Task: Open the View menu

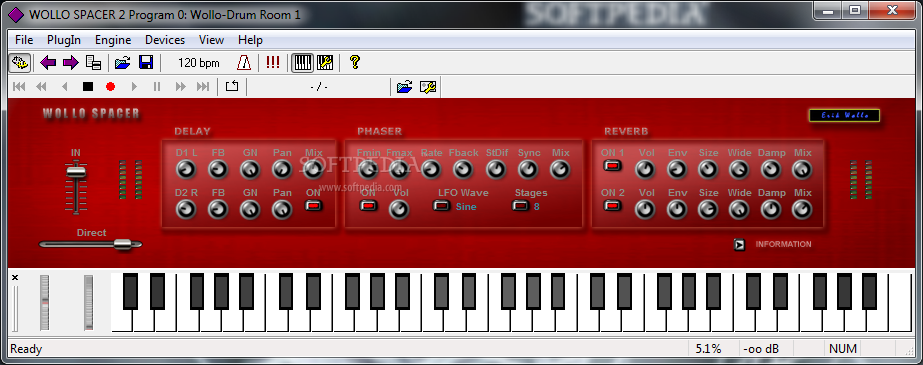Action: [211, 40]
